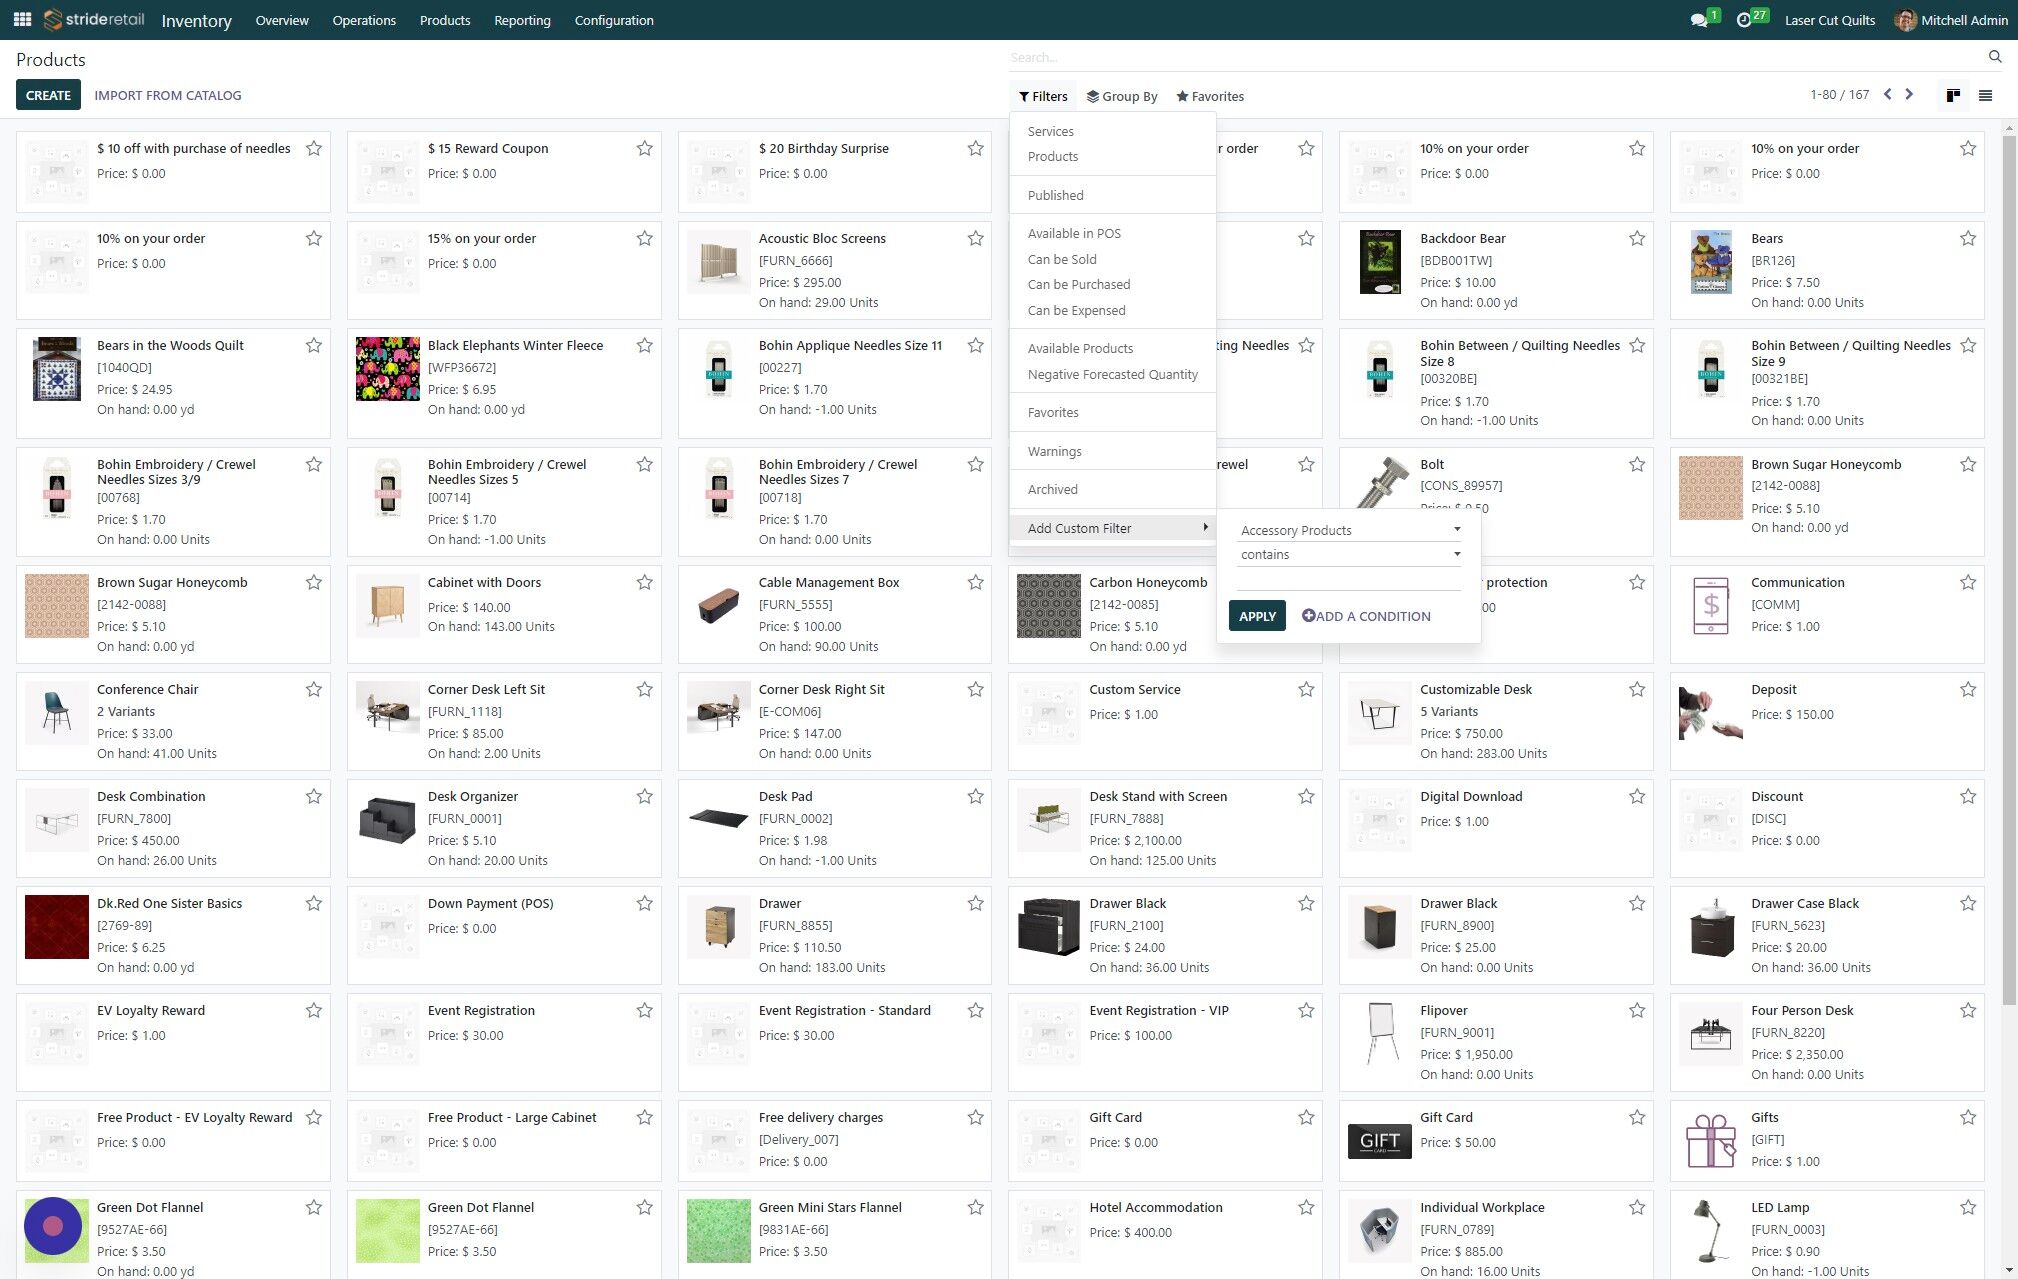Open the Overview menu
2018x1279 pixels.
(282, 20)
